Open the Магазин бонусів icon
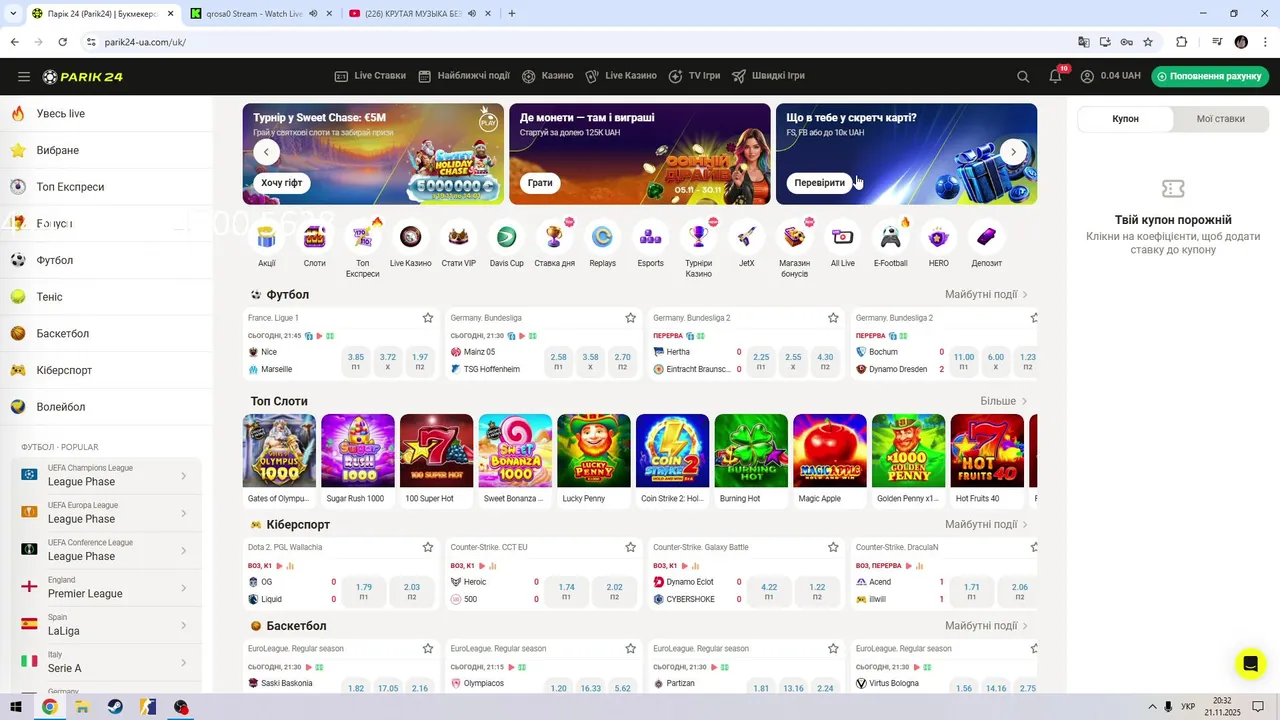The image size is (1280, 720). click(794, 237)
